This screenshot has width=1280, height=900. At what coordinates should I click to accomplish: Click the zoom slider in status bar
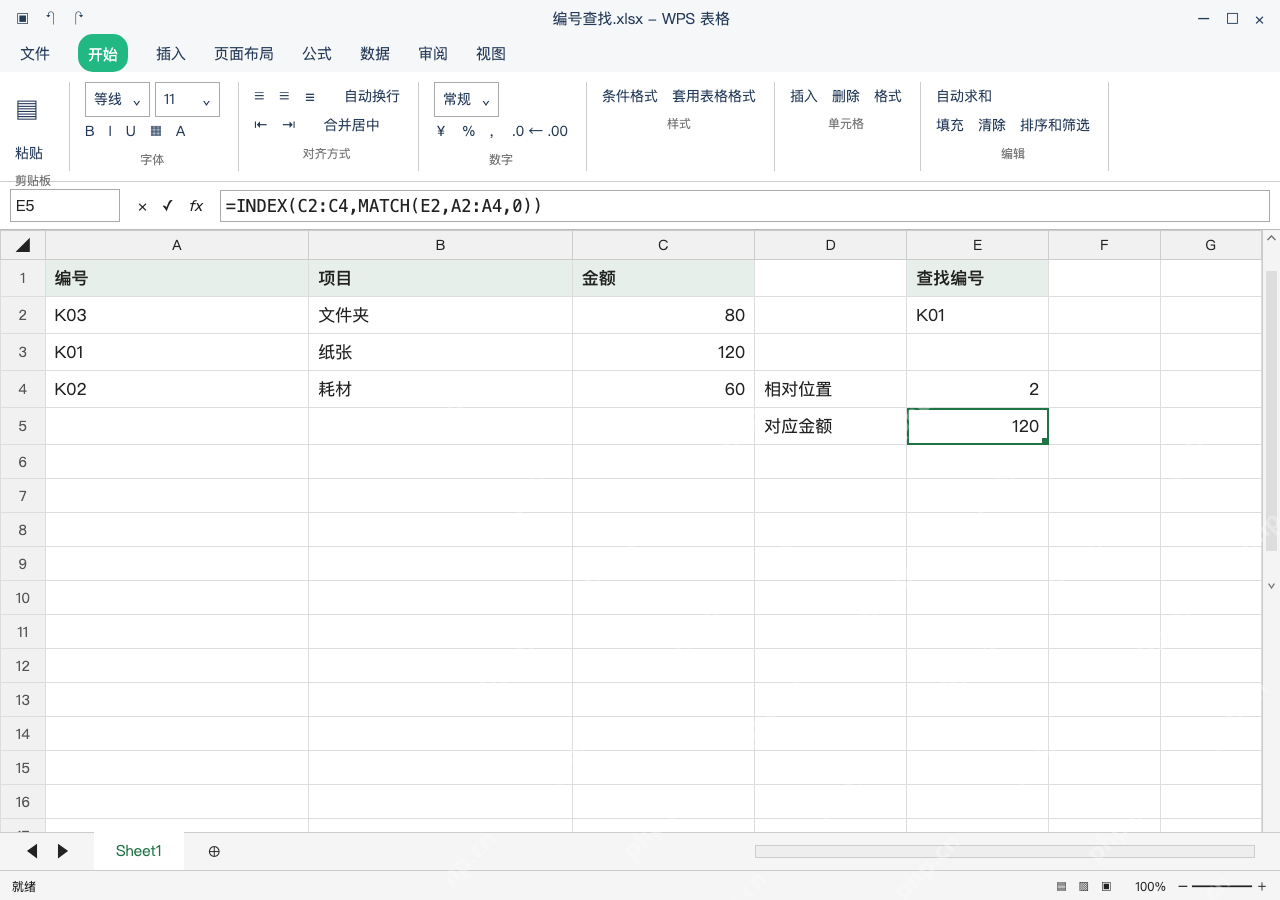(x=1222, y=886)
